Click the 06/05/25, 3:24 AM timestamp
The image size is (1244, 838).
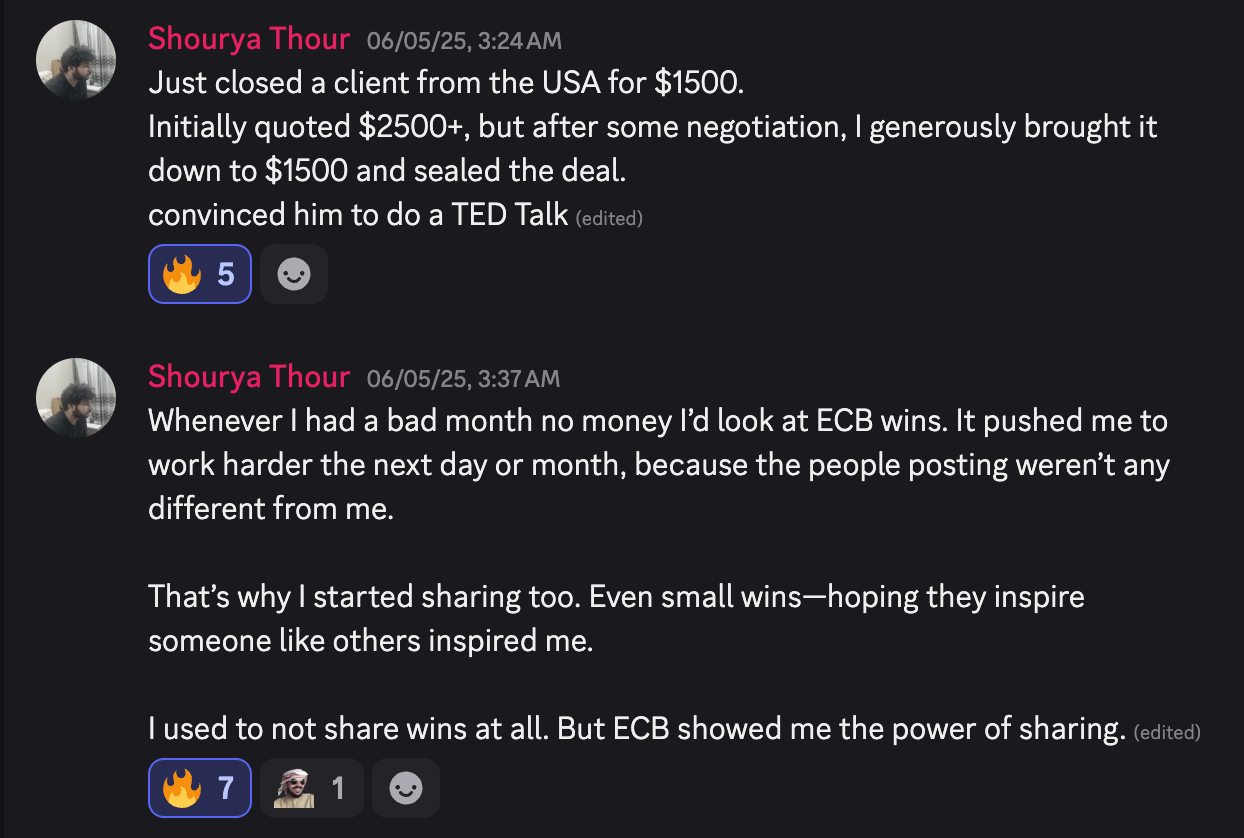click(464, 41)
